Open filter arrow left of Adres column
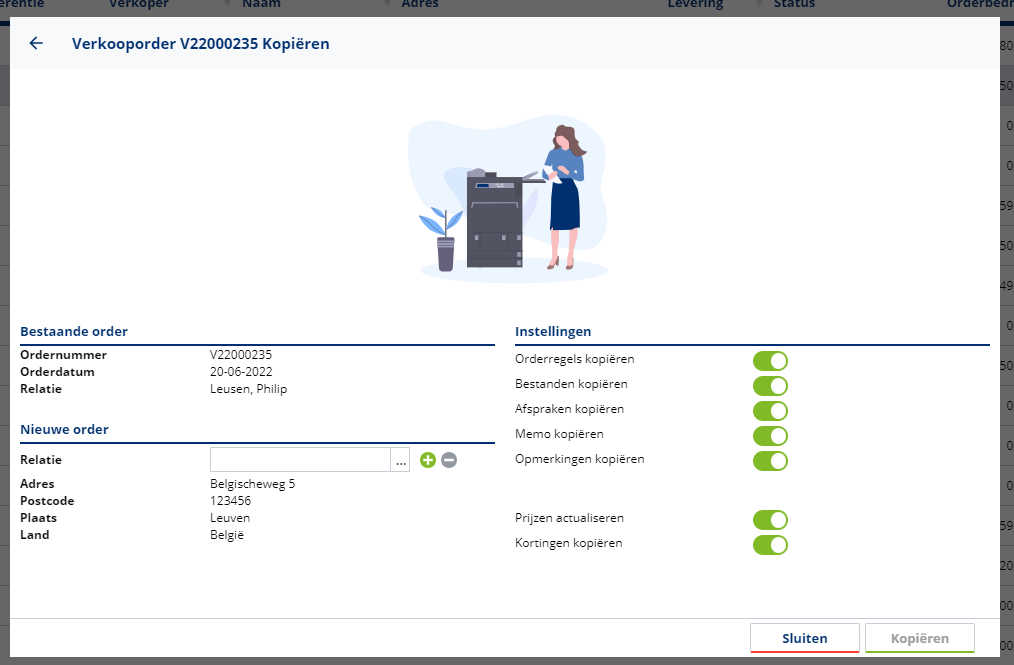Viewport: 1014px width, 665px height. coord(387,5)
